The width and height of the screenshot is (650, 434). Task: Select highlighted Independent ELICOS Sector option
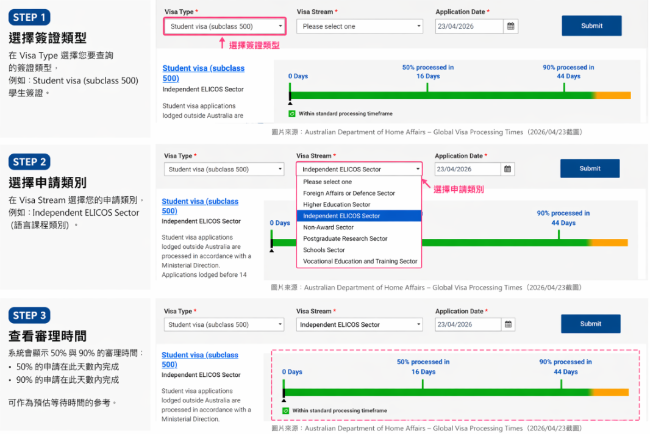[359, 216]
